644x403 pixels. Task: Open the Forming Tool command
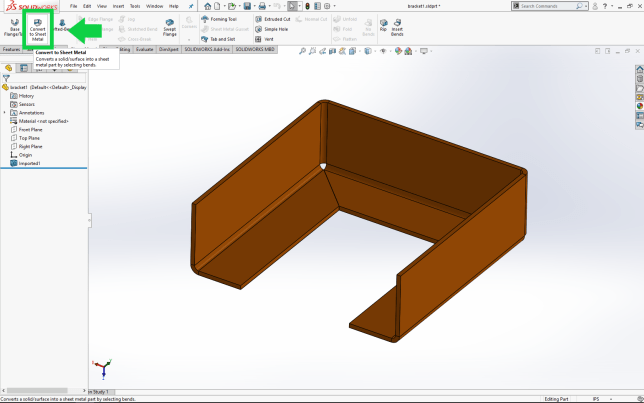tap(219, 19)
